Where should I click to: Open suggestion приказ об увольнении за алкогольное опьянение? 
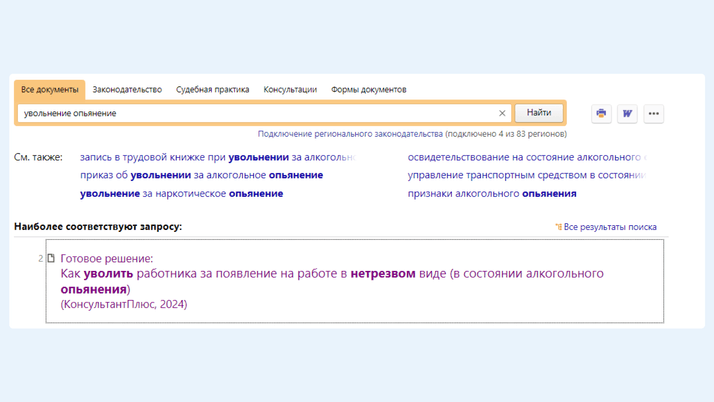click(x=201, y=175)
